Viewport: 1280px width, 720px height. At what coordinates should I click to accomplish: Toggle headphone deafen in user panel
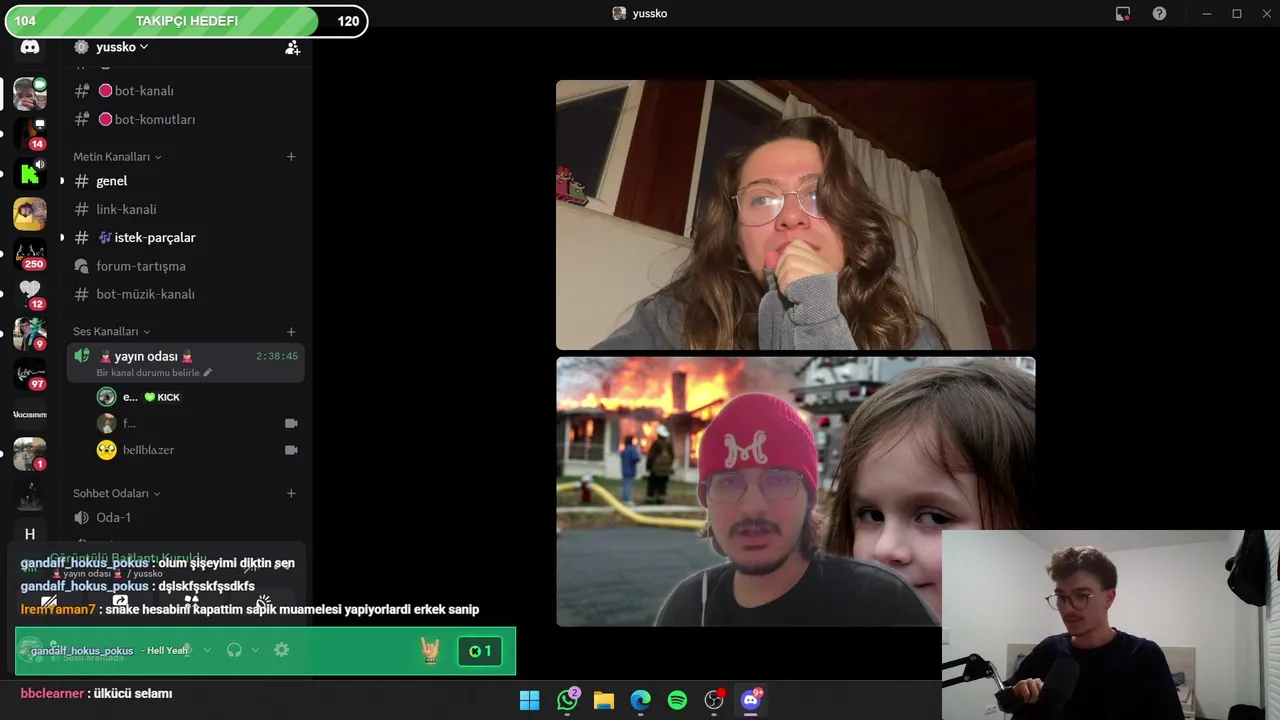coord(234,650)
